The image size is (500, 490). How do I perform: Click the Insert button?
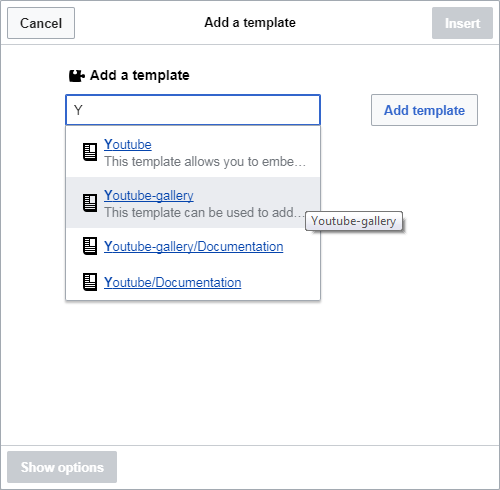[x=462, y=23]
